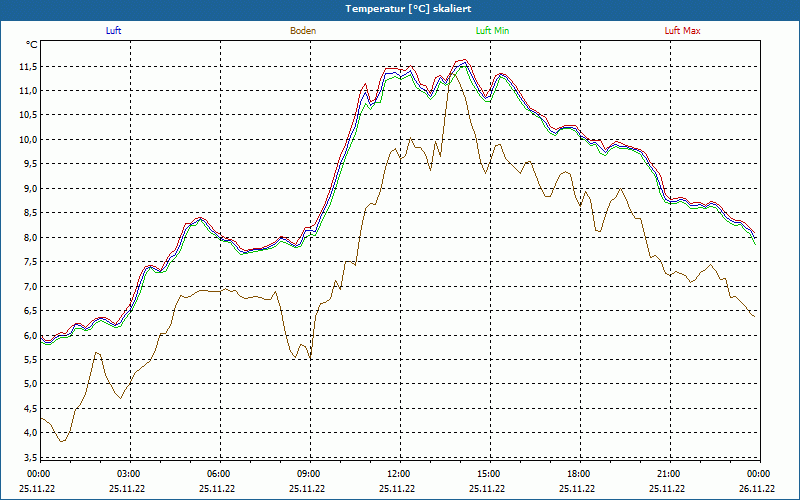The height and width of the screenshot is (500, 800).
Task: Click the 6,0 y-axis value
Action: (x=30, y=335)
